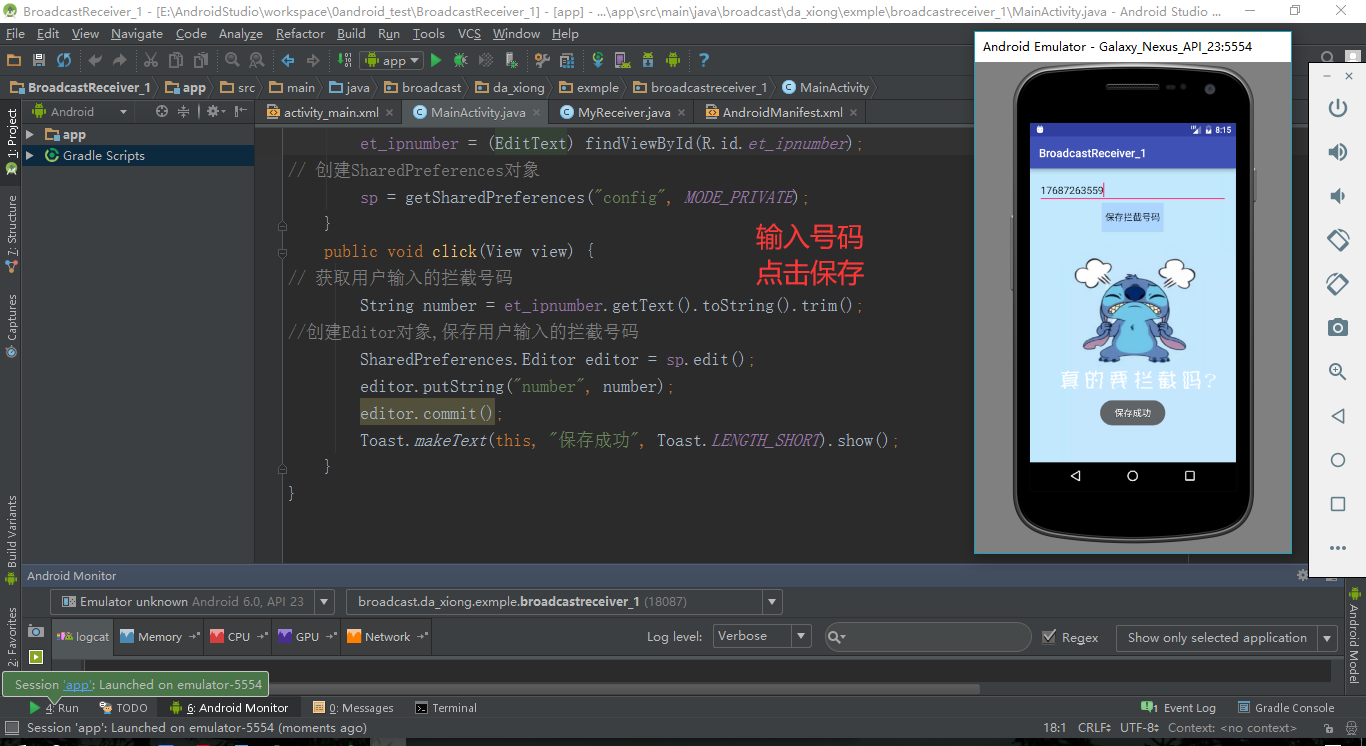
Task: Open the TODO tool window
Action: pyautogui.click(x=123, y=708)
